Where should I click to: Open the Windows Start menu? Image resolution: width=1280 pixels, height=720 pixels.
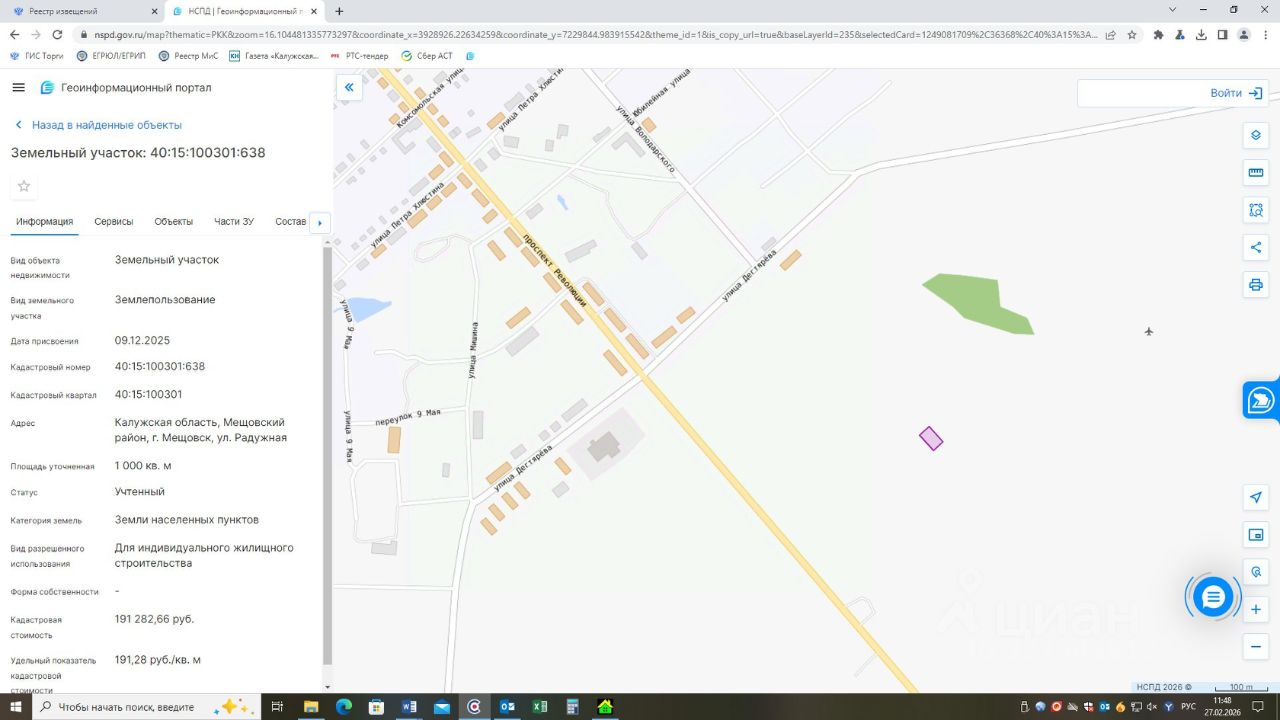point(15,707)
